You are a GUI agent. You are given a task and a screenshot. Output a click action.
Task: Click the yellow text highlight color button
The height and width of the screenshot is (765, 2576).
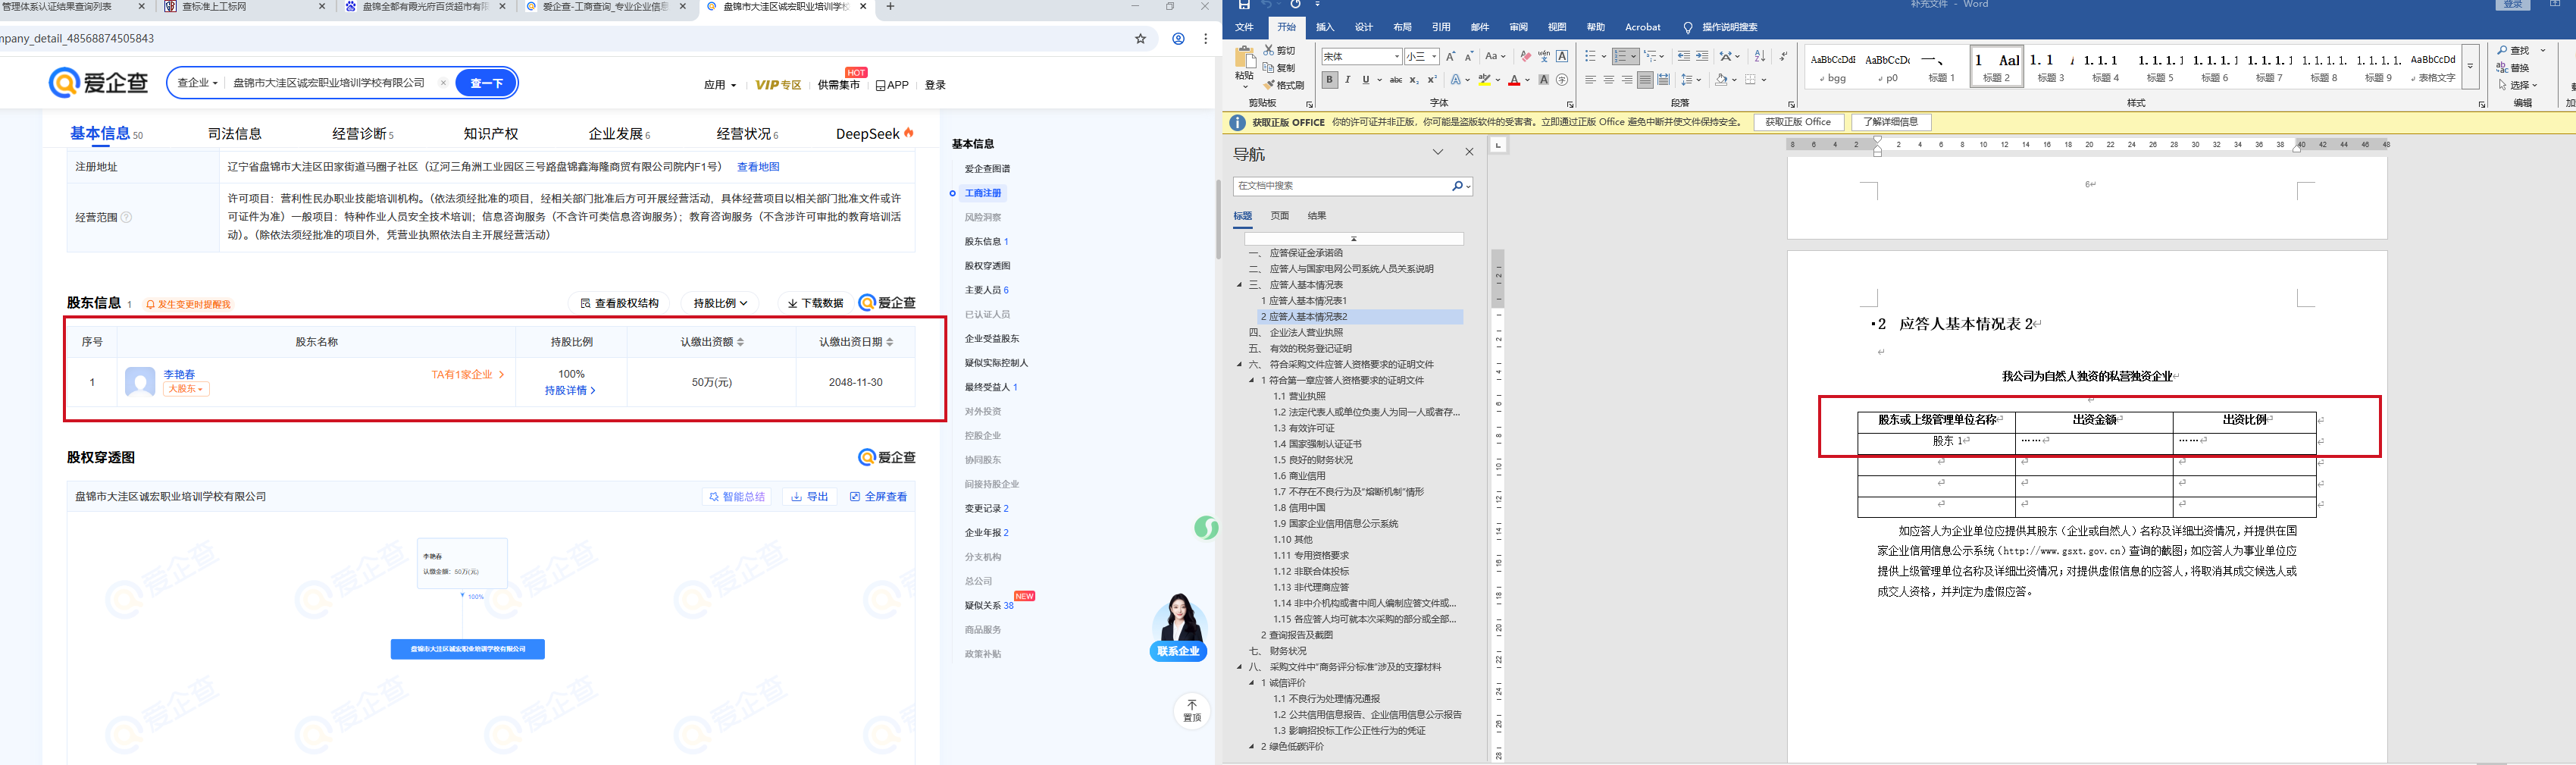1485,80
